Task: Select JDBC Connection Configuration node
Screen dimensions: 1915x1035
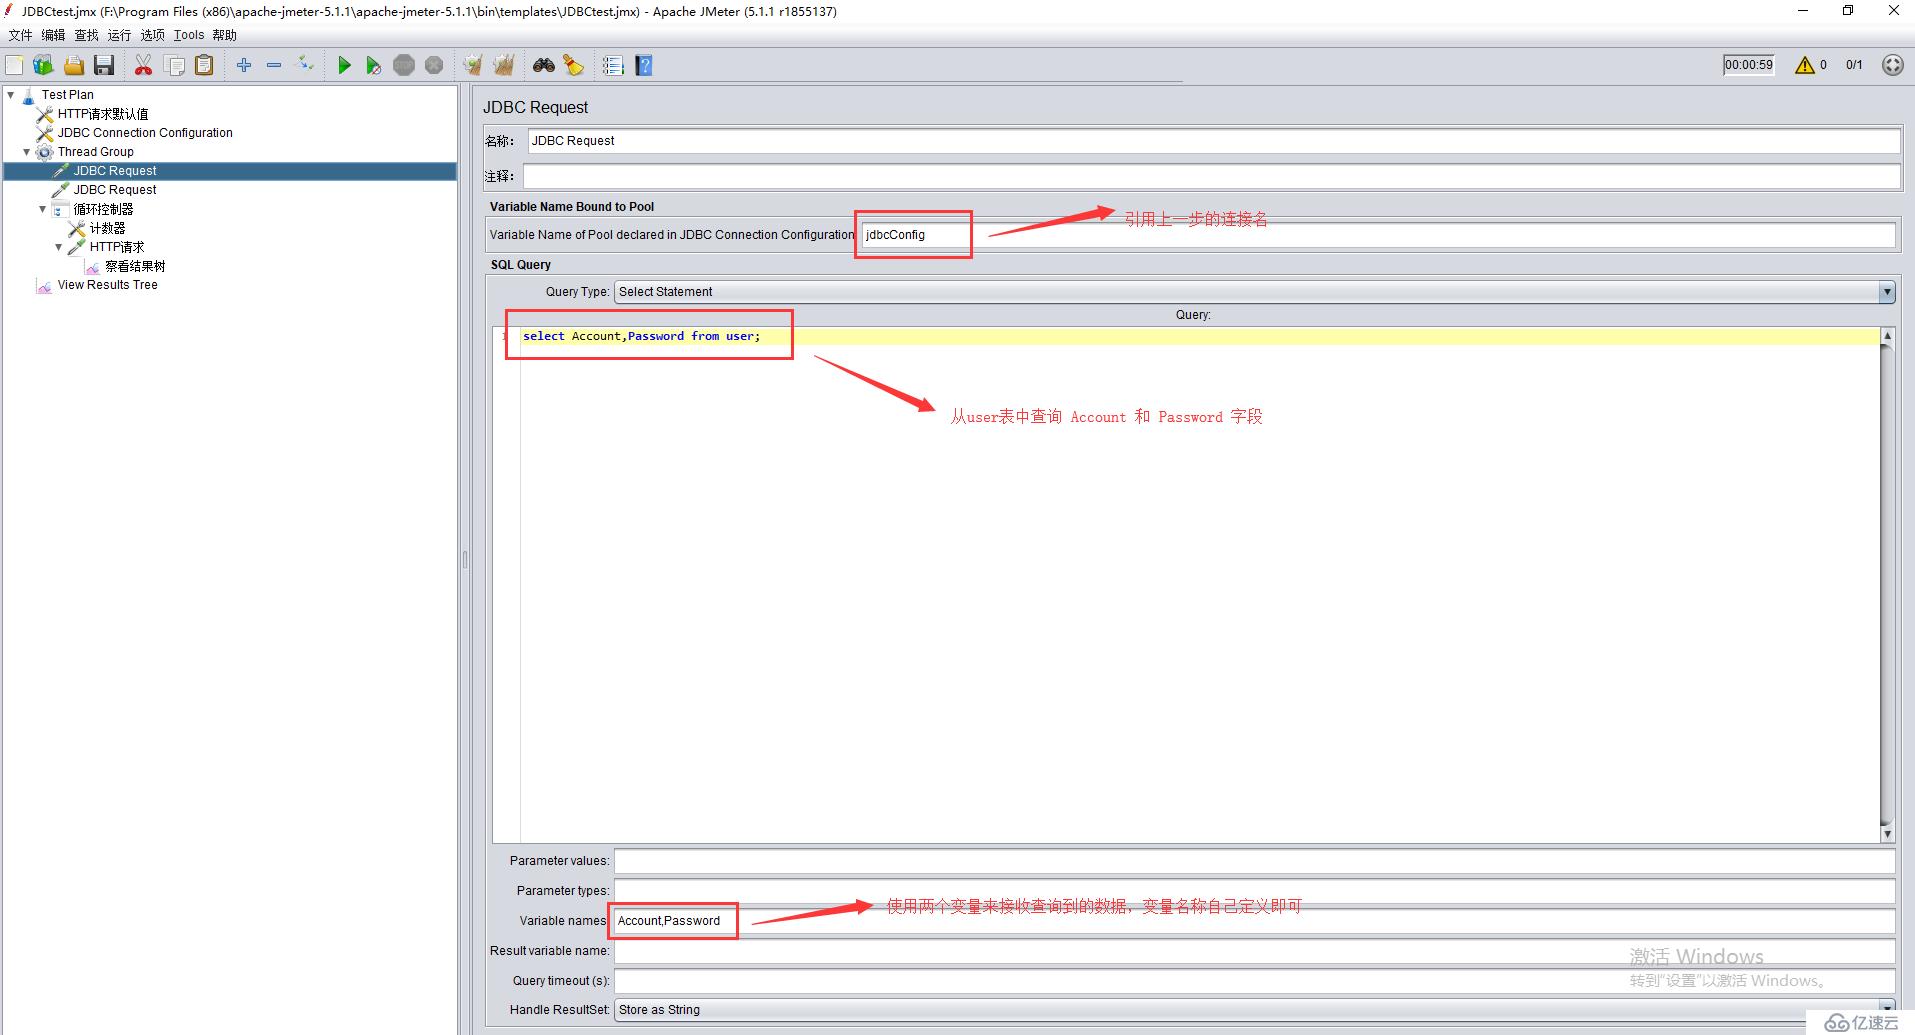Action: tap(144, 133)
